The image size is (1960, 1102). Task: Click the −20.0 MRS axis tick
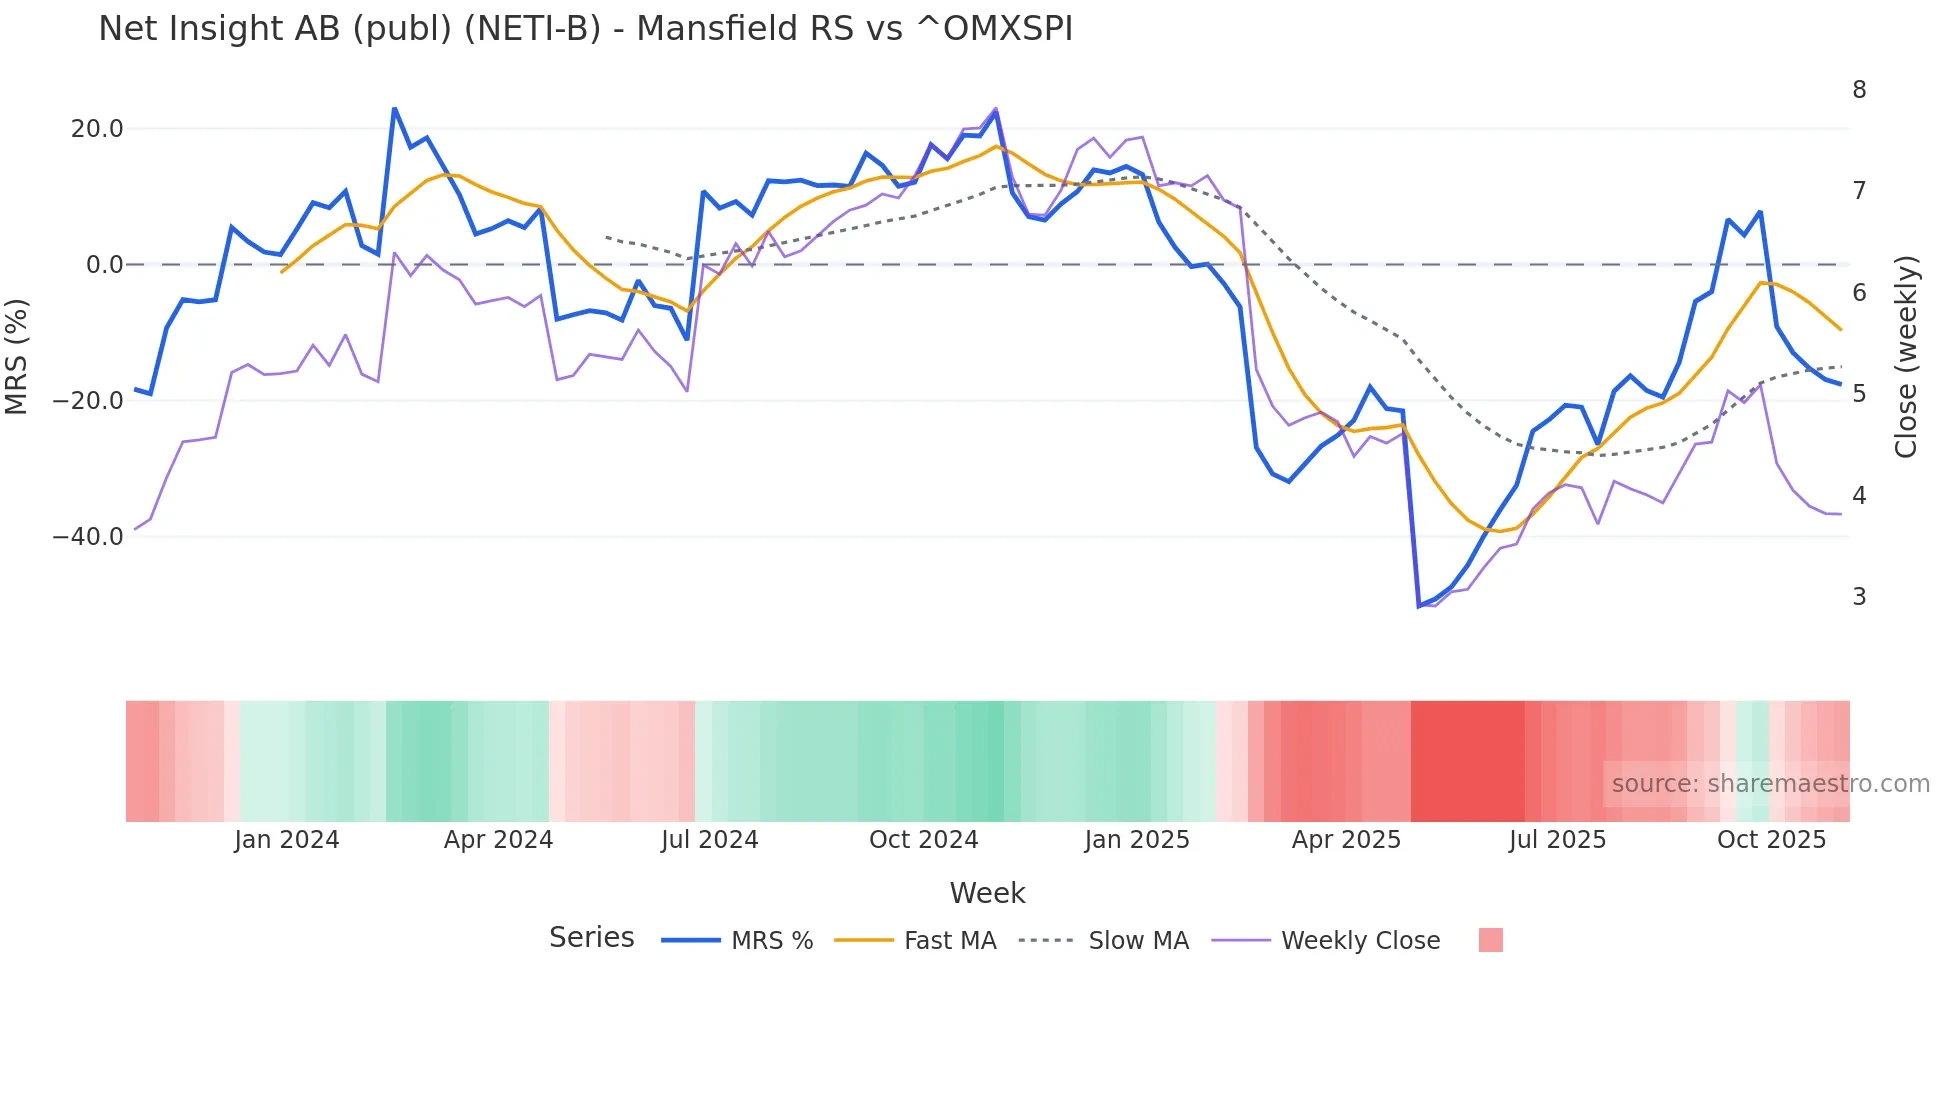point(88,401)
